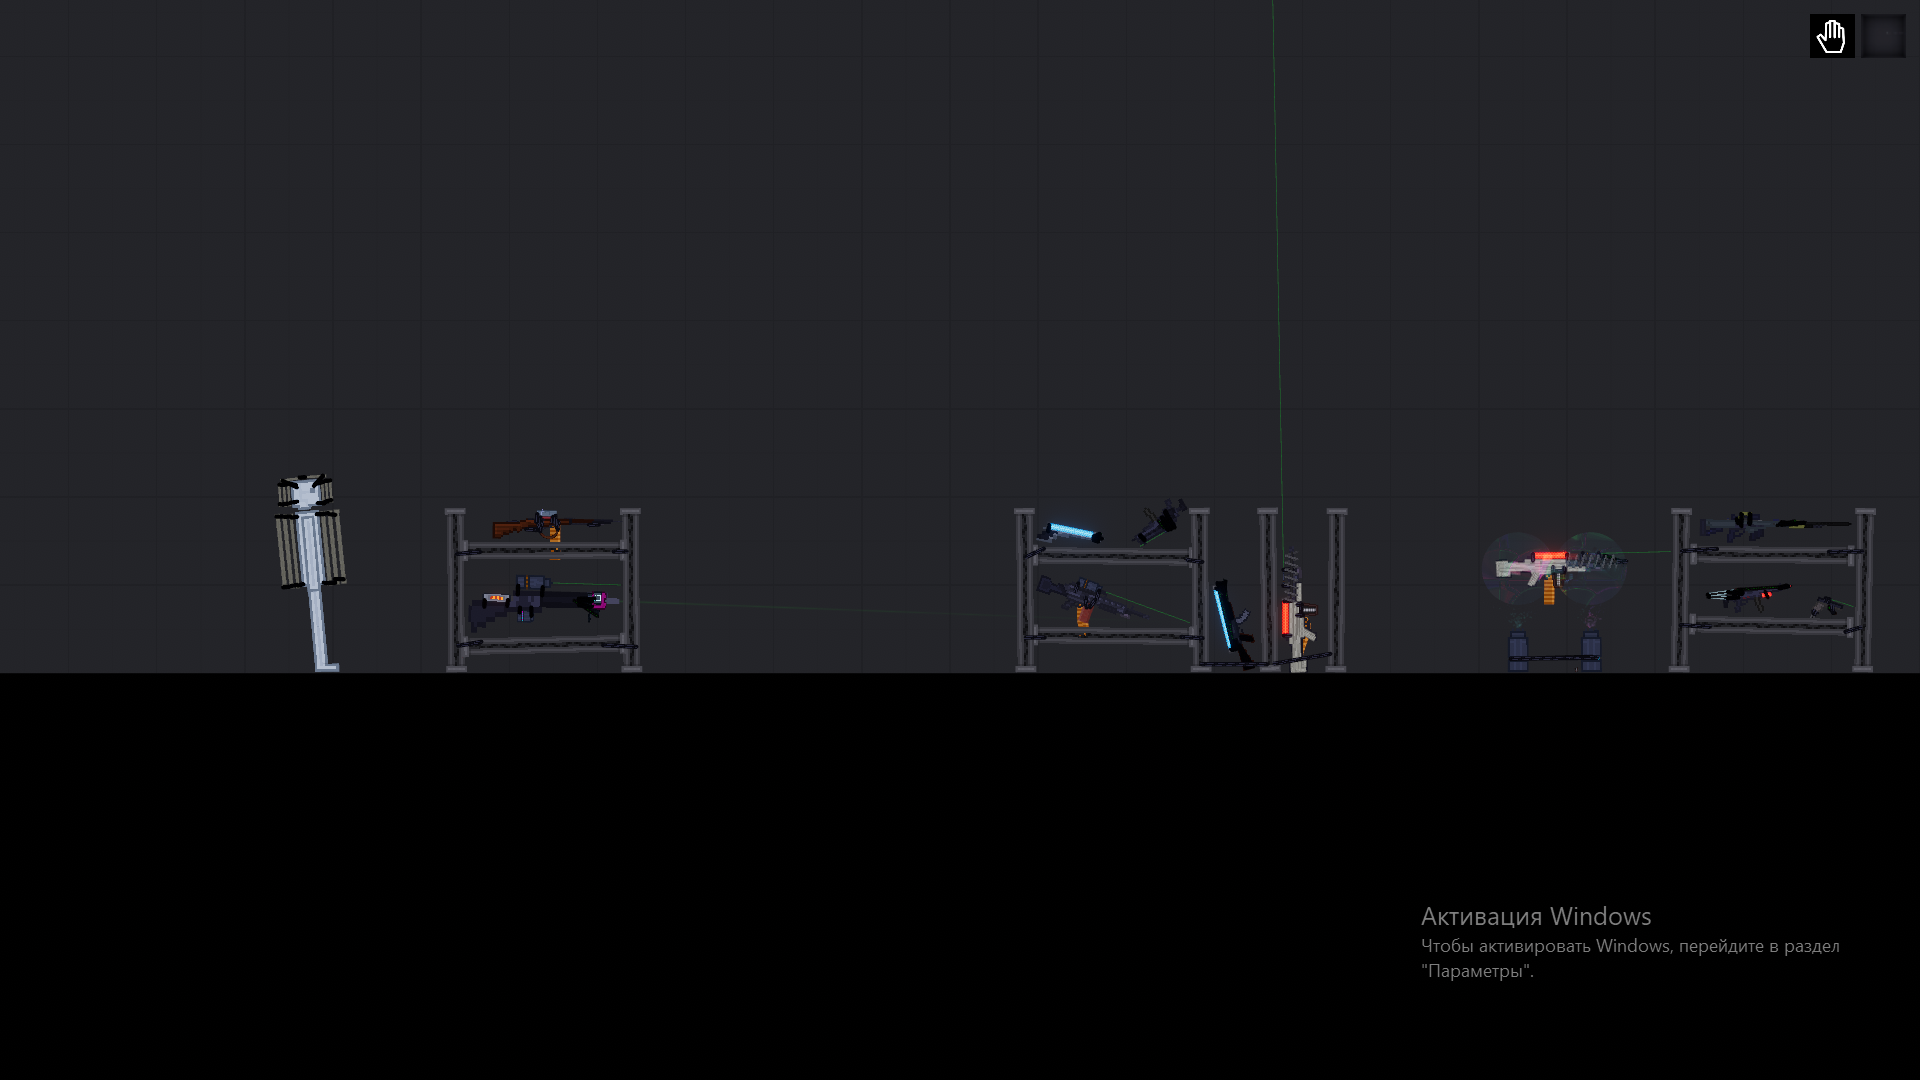Click the white android figure's head
This screenshot has width=1920, height=1080.
coord(306,492)
